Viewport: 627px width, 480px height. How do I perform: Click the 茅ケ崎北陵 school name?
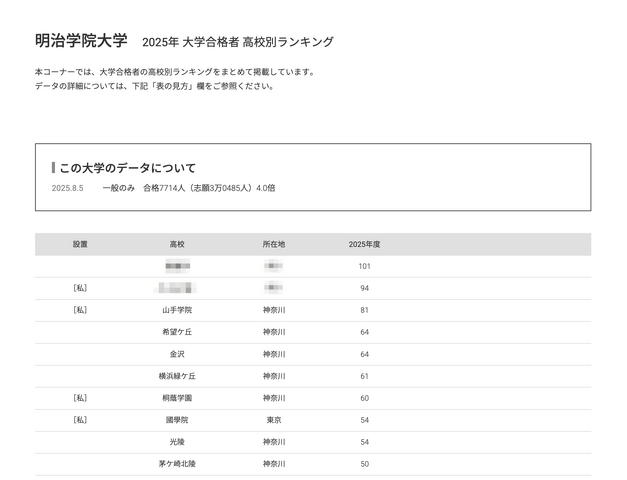[177, 464]
